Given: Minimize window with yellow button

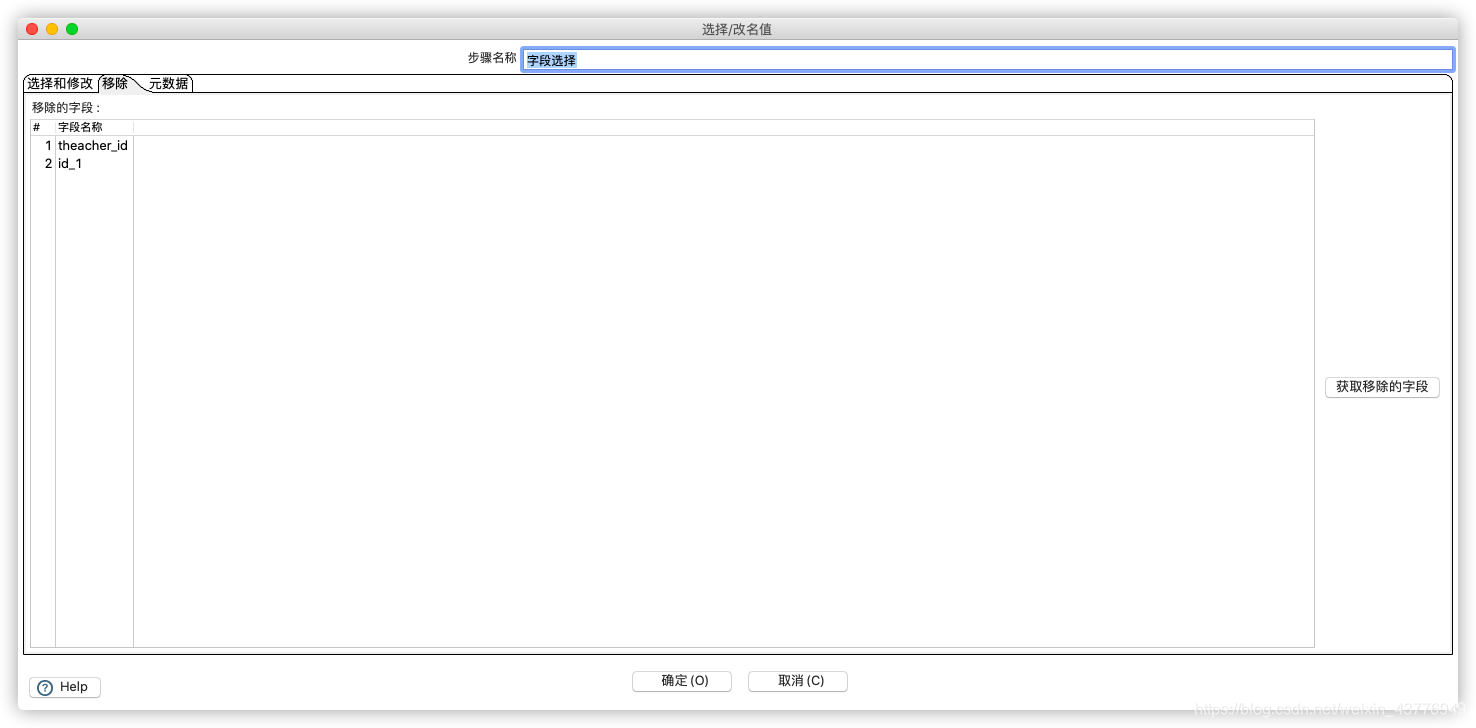Looking at the screenshot, I should click(52, 29).
